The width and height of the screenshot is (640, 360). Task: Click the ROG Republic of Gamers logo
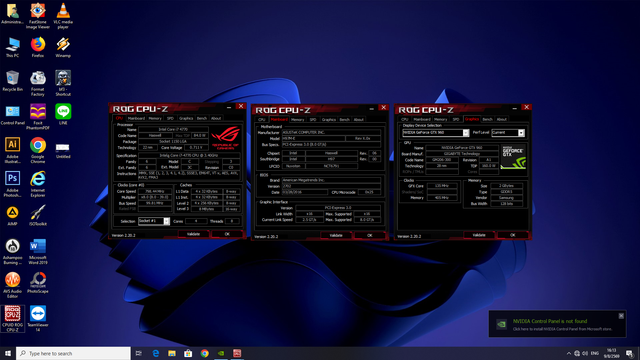[225, 138]
